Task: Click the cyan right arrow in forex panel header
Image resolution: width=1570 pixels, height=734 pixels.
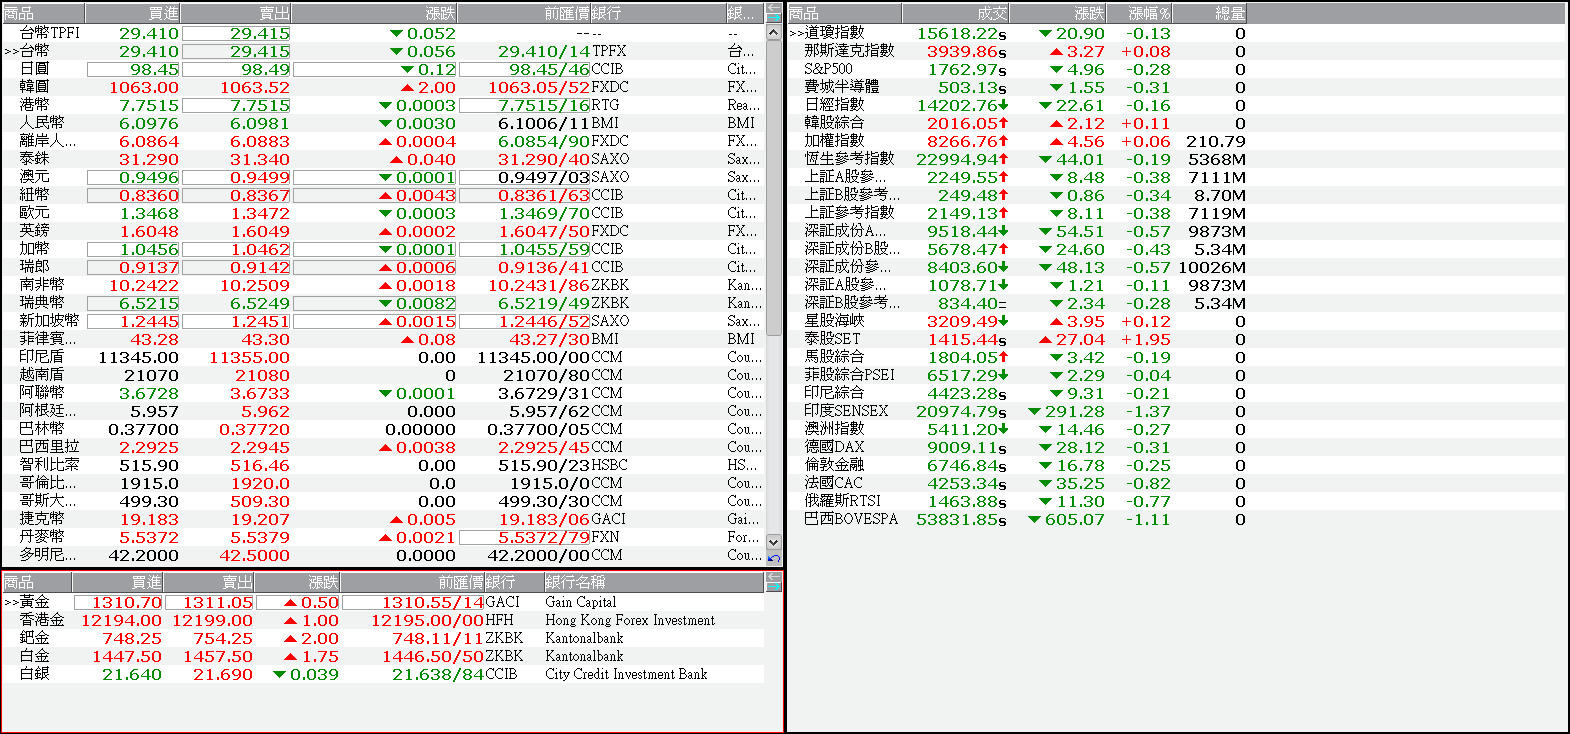Action: [x=774, y=18]
